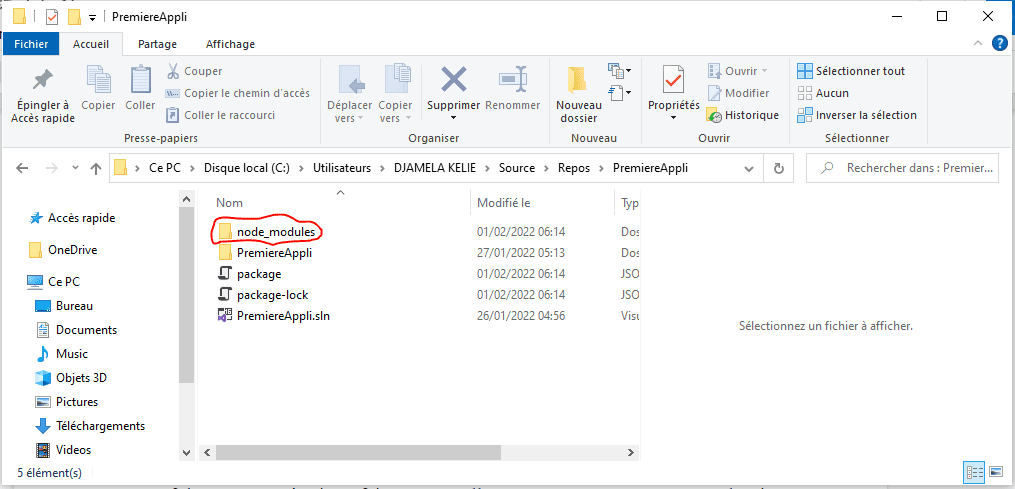This screenshot has width=1015, height=489.
Task: Switch to details view toggle in status bar
Action: tap(975, 471)
